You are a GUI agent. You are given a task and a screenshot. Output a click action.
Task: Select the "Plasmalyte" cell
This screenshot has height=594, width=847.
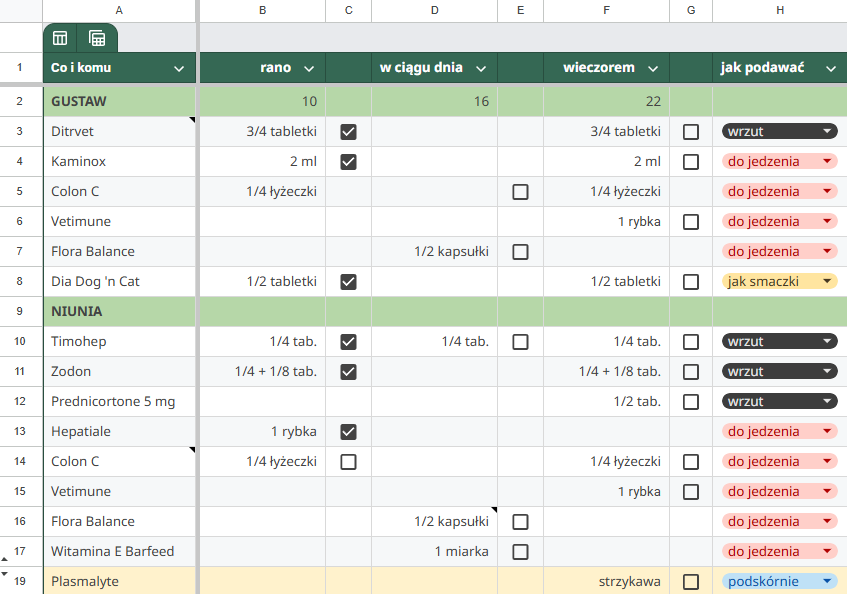coord(119,581)
